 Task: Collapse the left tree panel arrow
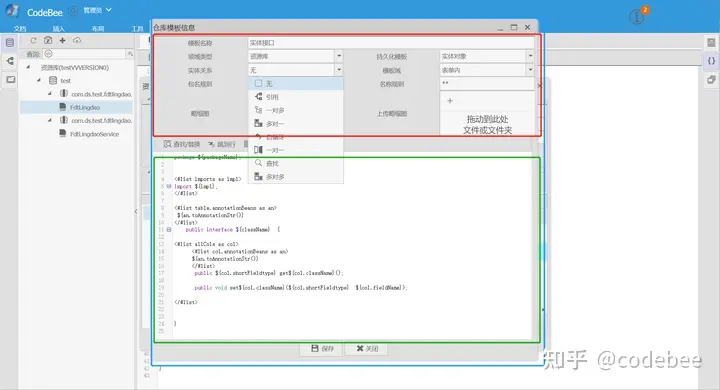[x=136, y=211]
